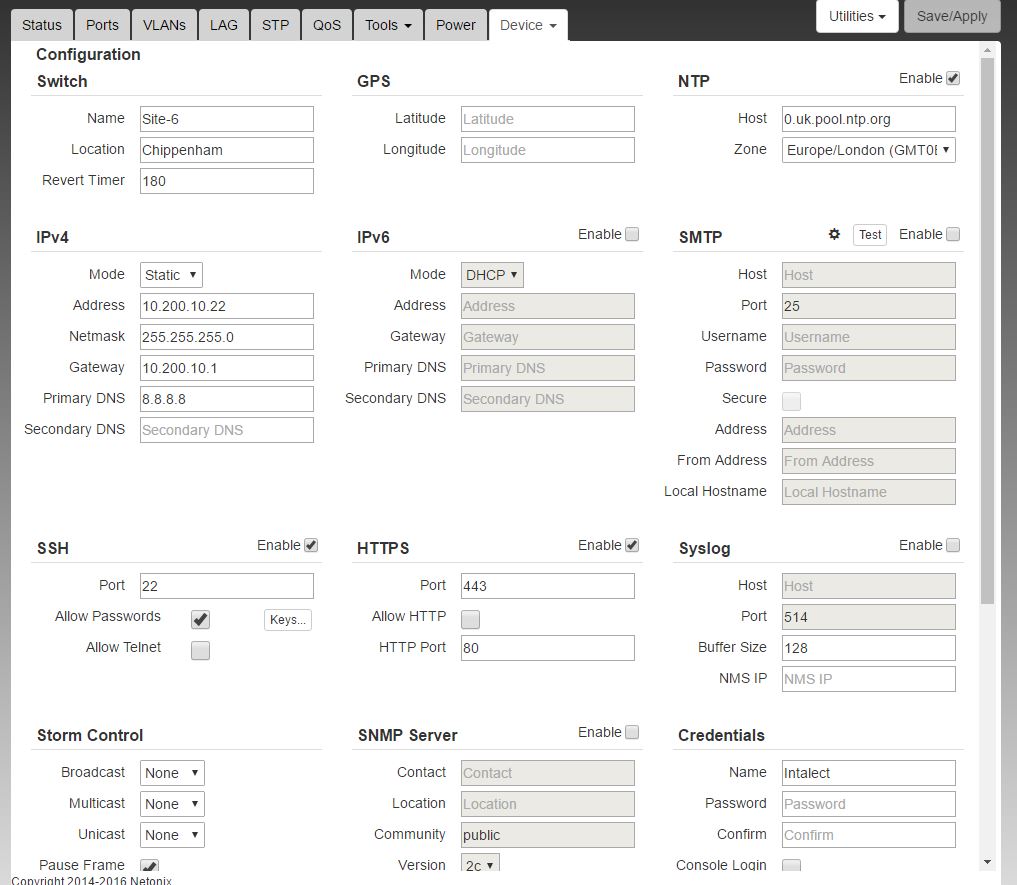Disable the NTP Enable checkbox
Image resolution: width=1017 pixels, height=885 pixels.
(953, 78)
